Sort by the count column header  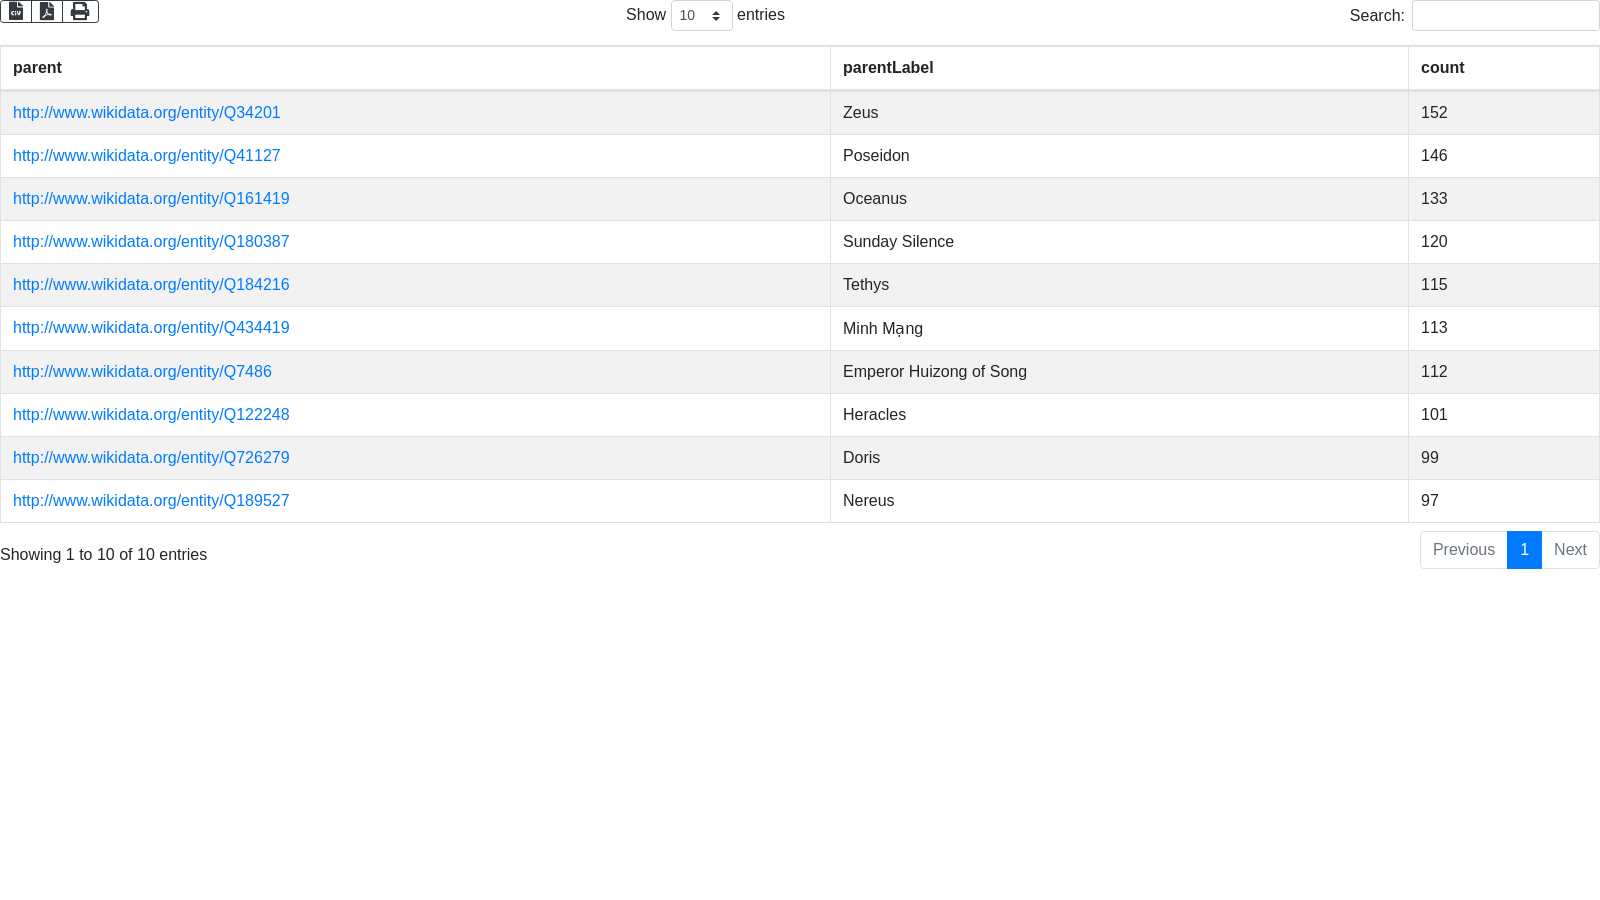[1442, 68]
